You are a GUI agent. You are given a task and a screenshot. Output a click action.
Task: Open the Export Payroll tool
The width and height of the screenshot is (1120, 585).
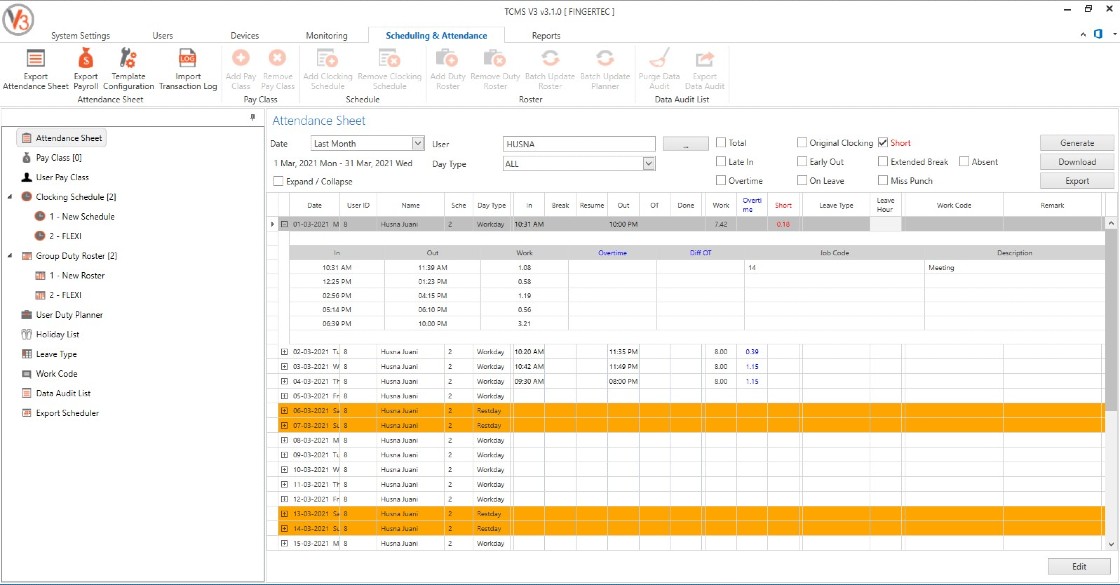click(x=86, y=59)
